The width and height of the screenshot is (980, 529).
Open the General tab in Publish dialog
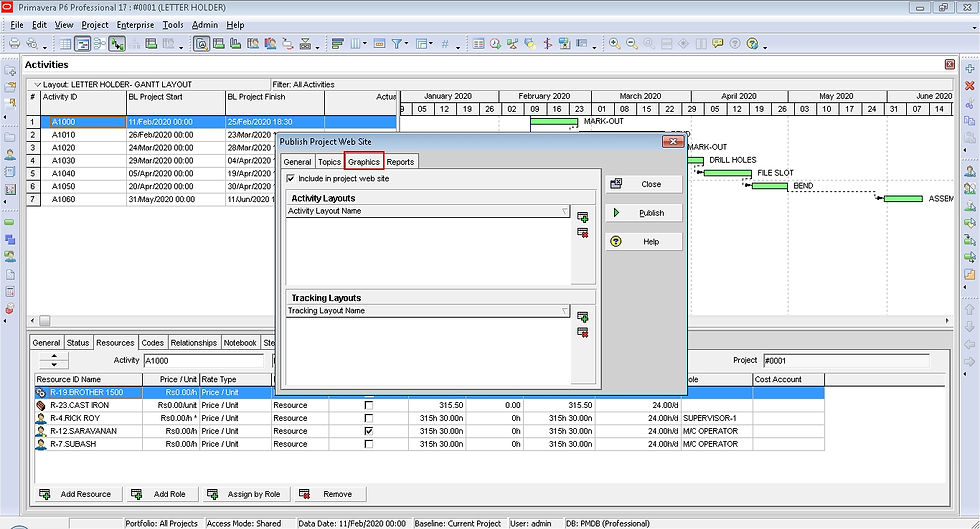(x=298, y=162)
